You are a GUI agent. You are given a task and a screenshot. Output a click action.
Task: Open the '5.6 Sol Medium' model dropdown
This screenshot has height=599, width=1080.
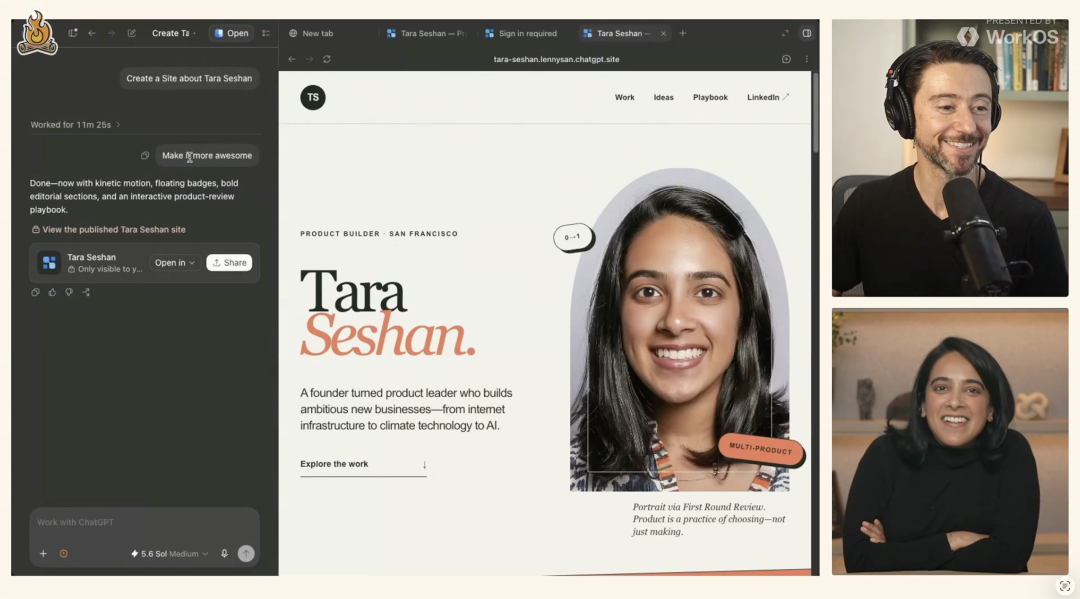[169, 554]
